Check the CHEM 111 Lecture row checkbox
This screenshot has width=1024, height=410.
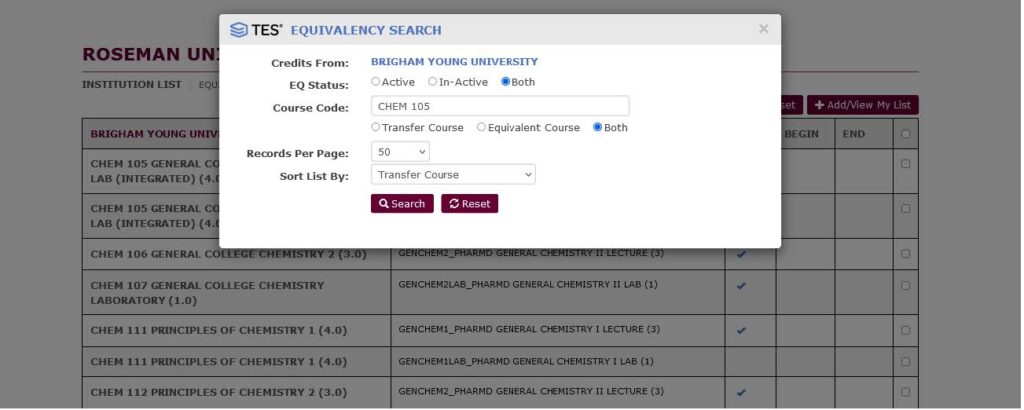(x=905, y=330)
